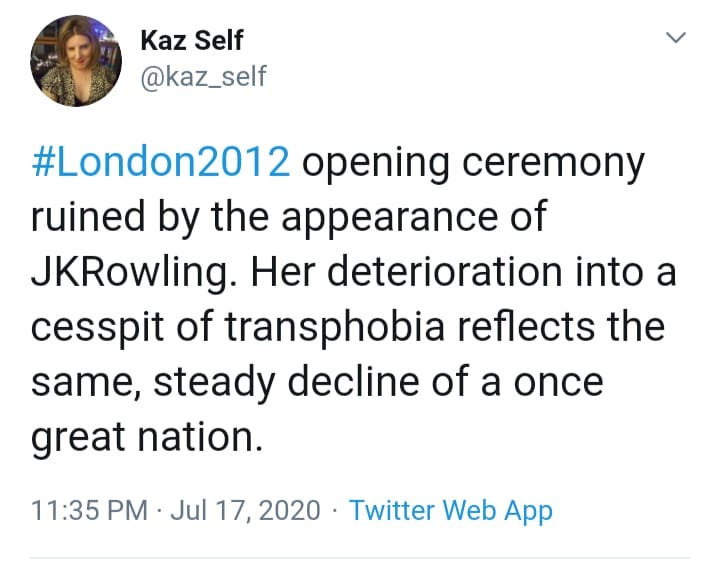This screenshot has width=717, height=577.
Task: Open the Kaz Self display name link
Action: 192,40
